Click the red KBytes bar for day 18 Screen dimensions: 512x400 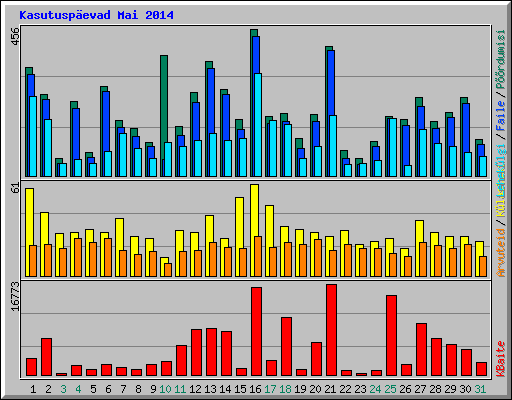(x=286, y=347)
